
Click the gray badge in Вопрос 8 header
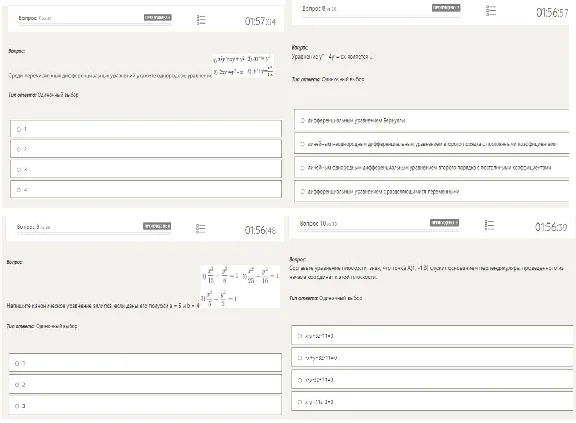coord(446,8)
